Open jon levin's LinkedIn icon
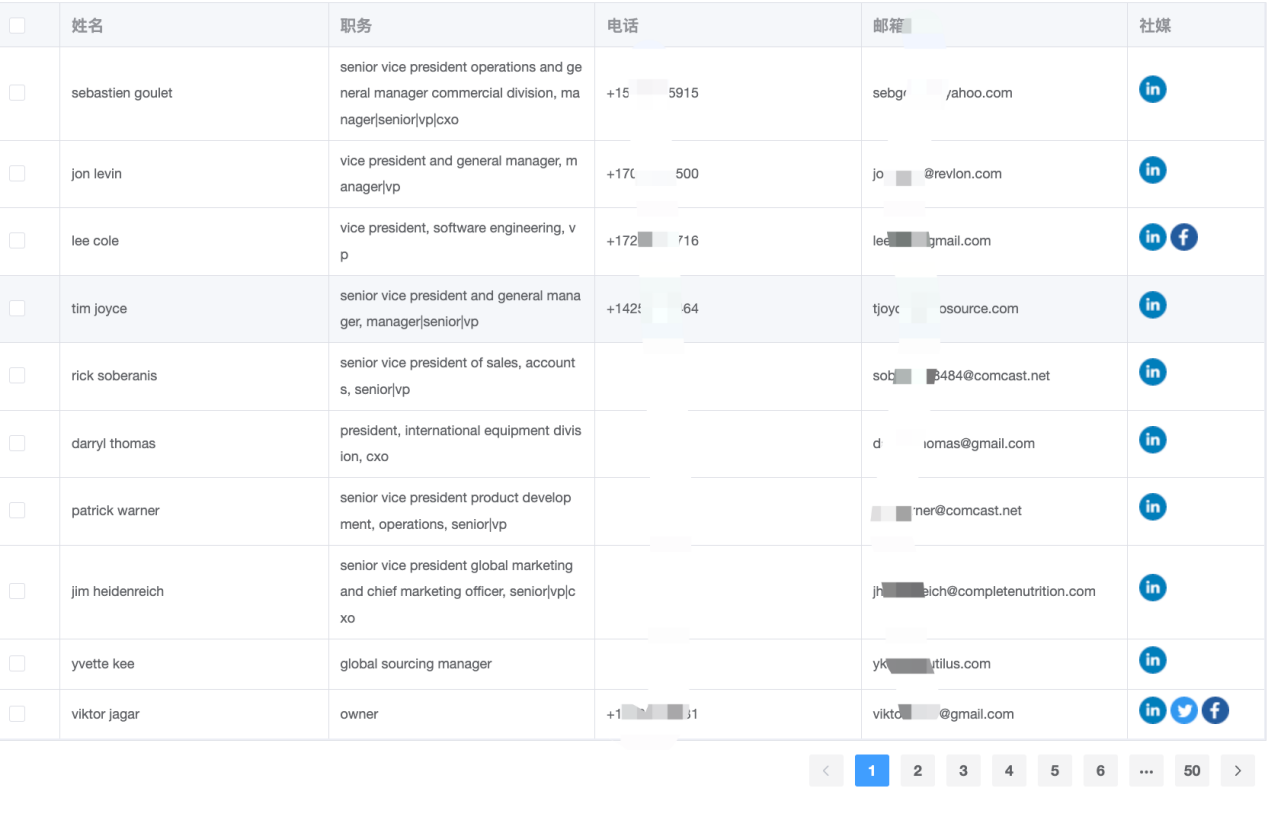 click(1152, 170)
